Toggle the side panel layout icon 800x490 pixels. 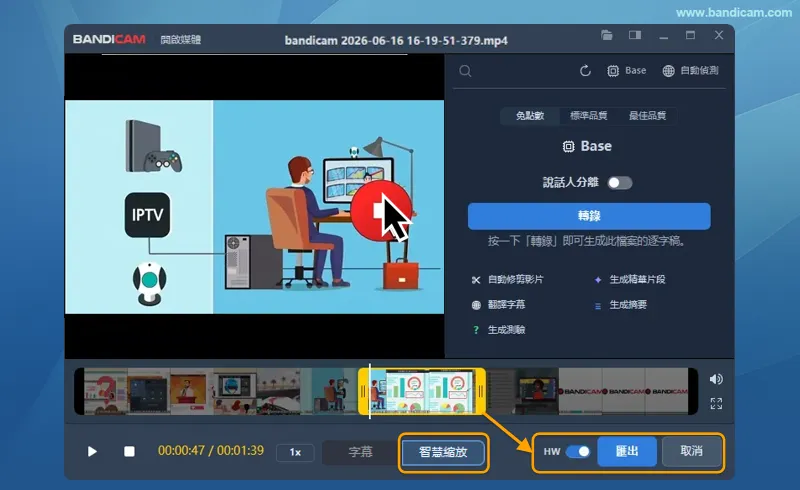[635, 35]
